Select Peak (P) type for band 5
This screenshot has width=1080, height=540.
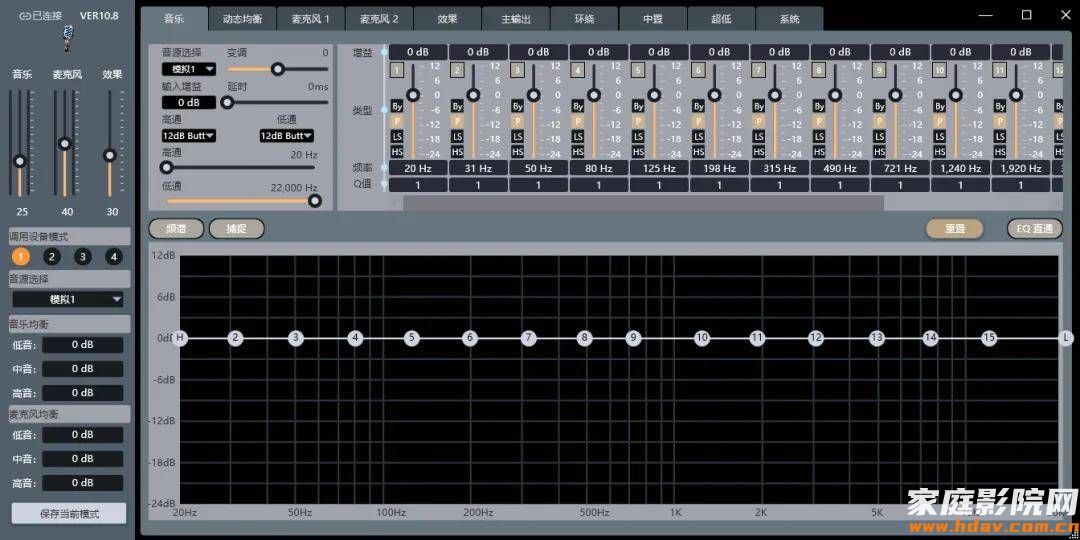coord(638,121)
